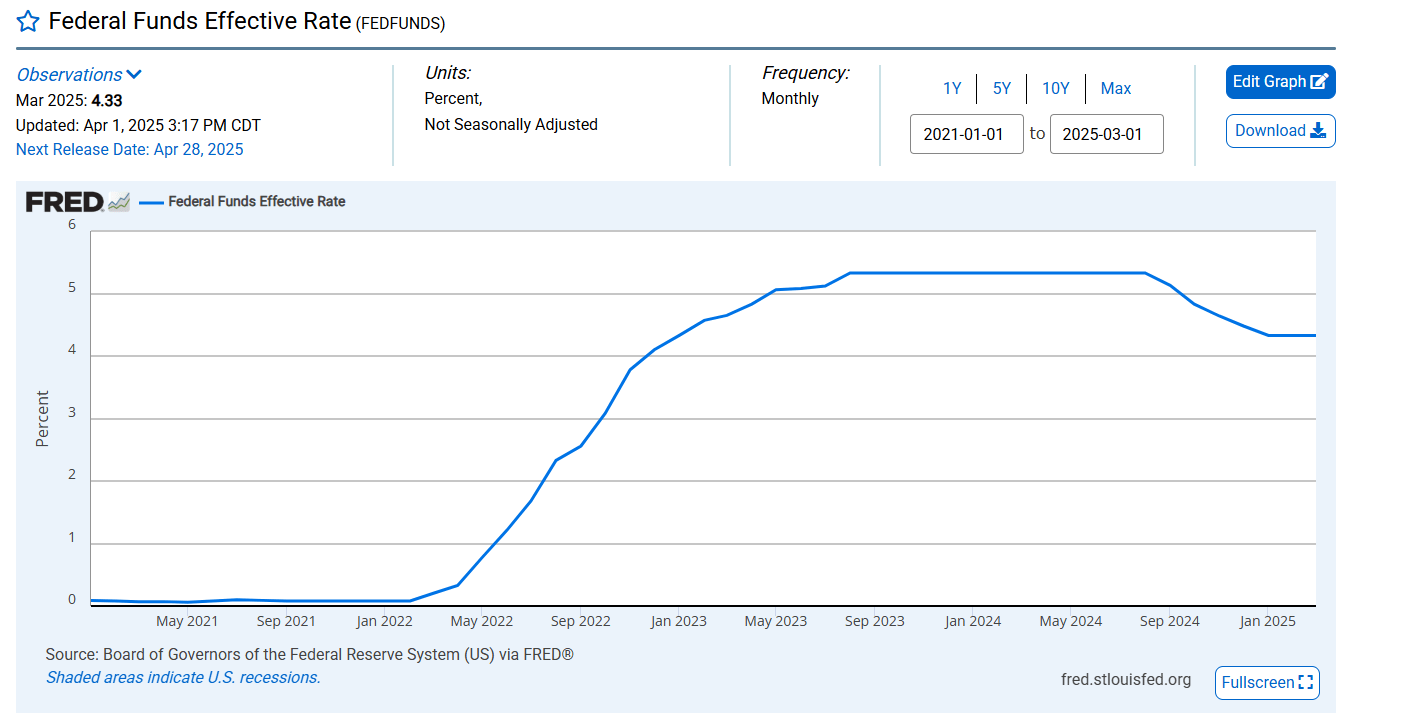Select the 5Y date range

[1002, 88]
